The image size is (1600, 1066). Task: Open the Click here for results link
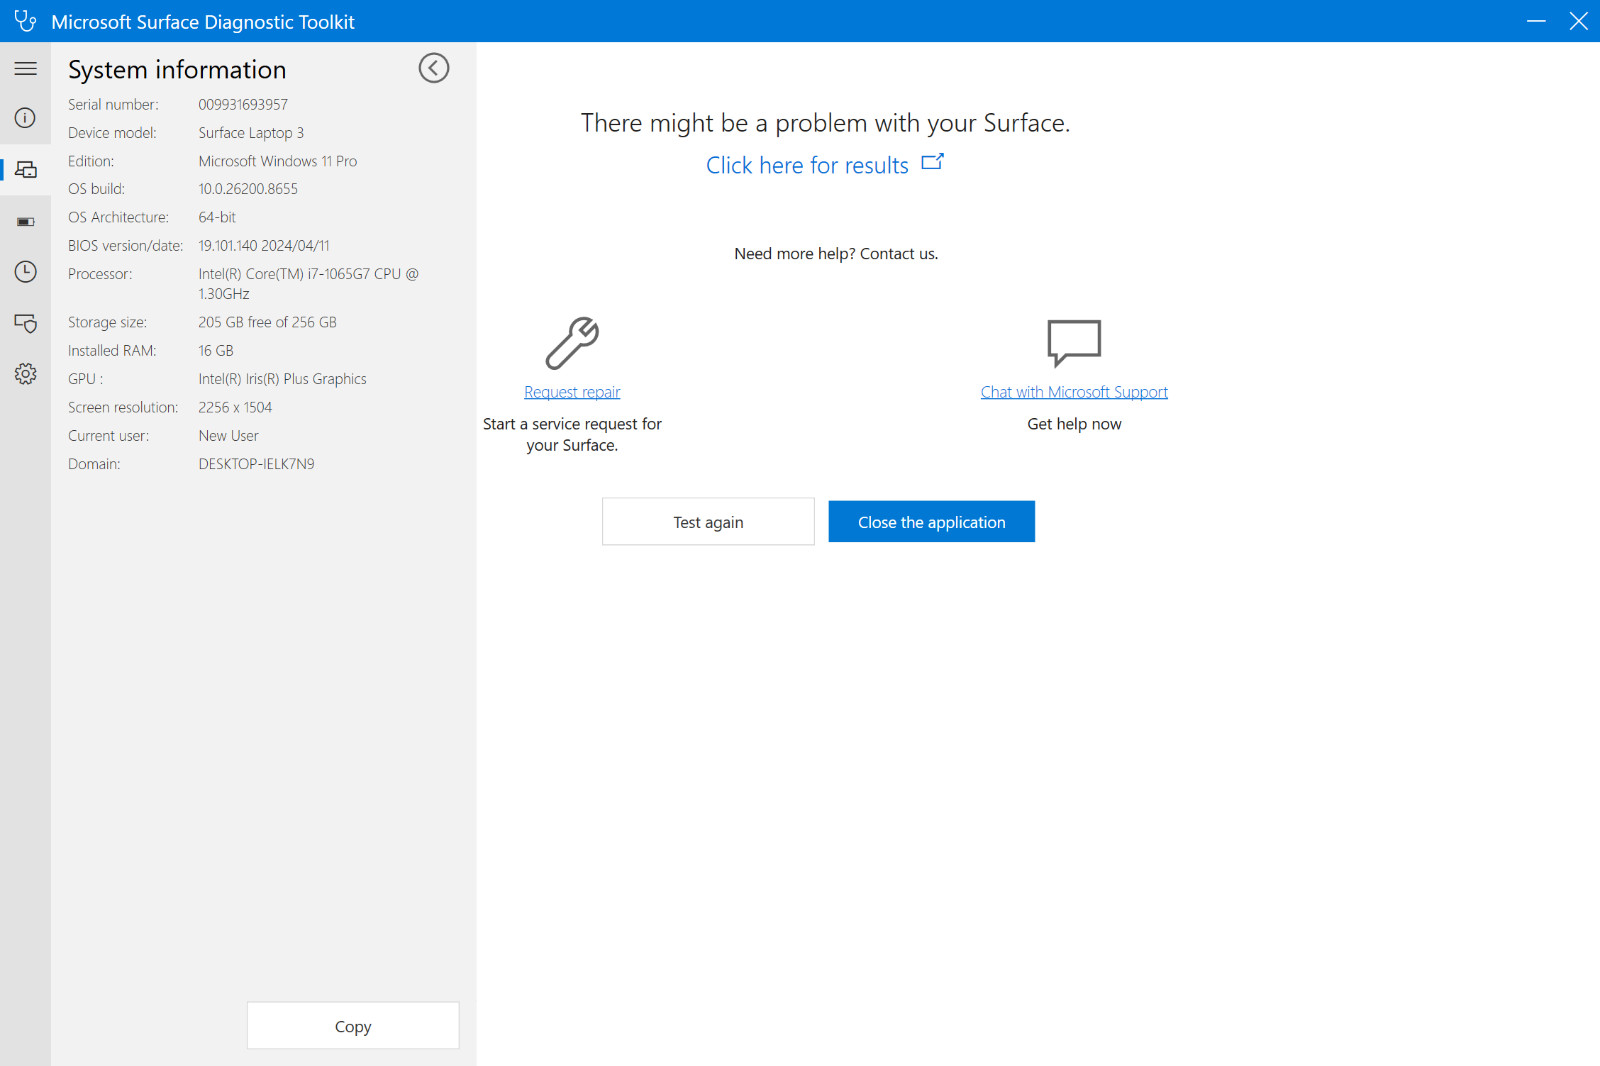(x=825, y=165)
